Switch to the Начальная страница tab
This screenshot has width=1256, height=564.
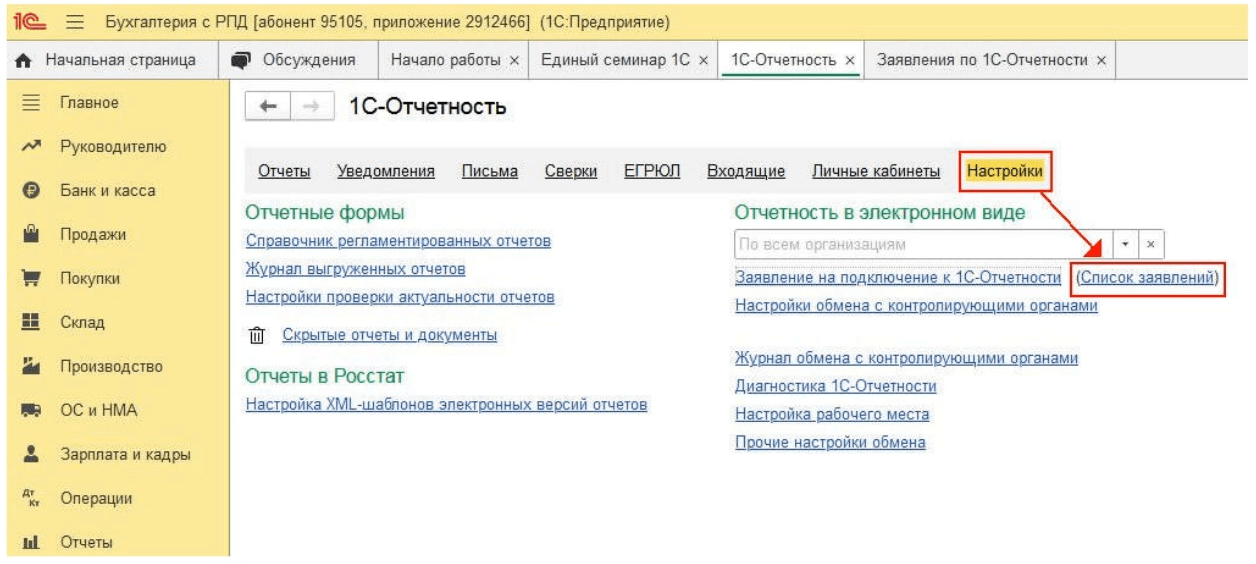click(x=110, y=60)
